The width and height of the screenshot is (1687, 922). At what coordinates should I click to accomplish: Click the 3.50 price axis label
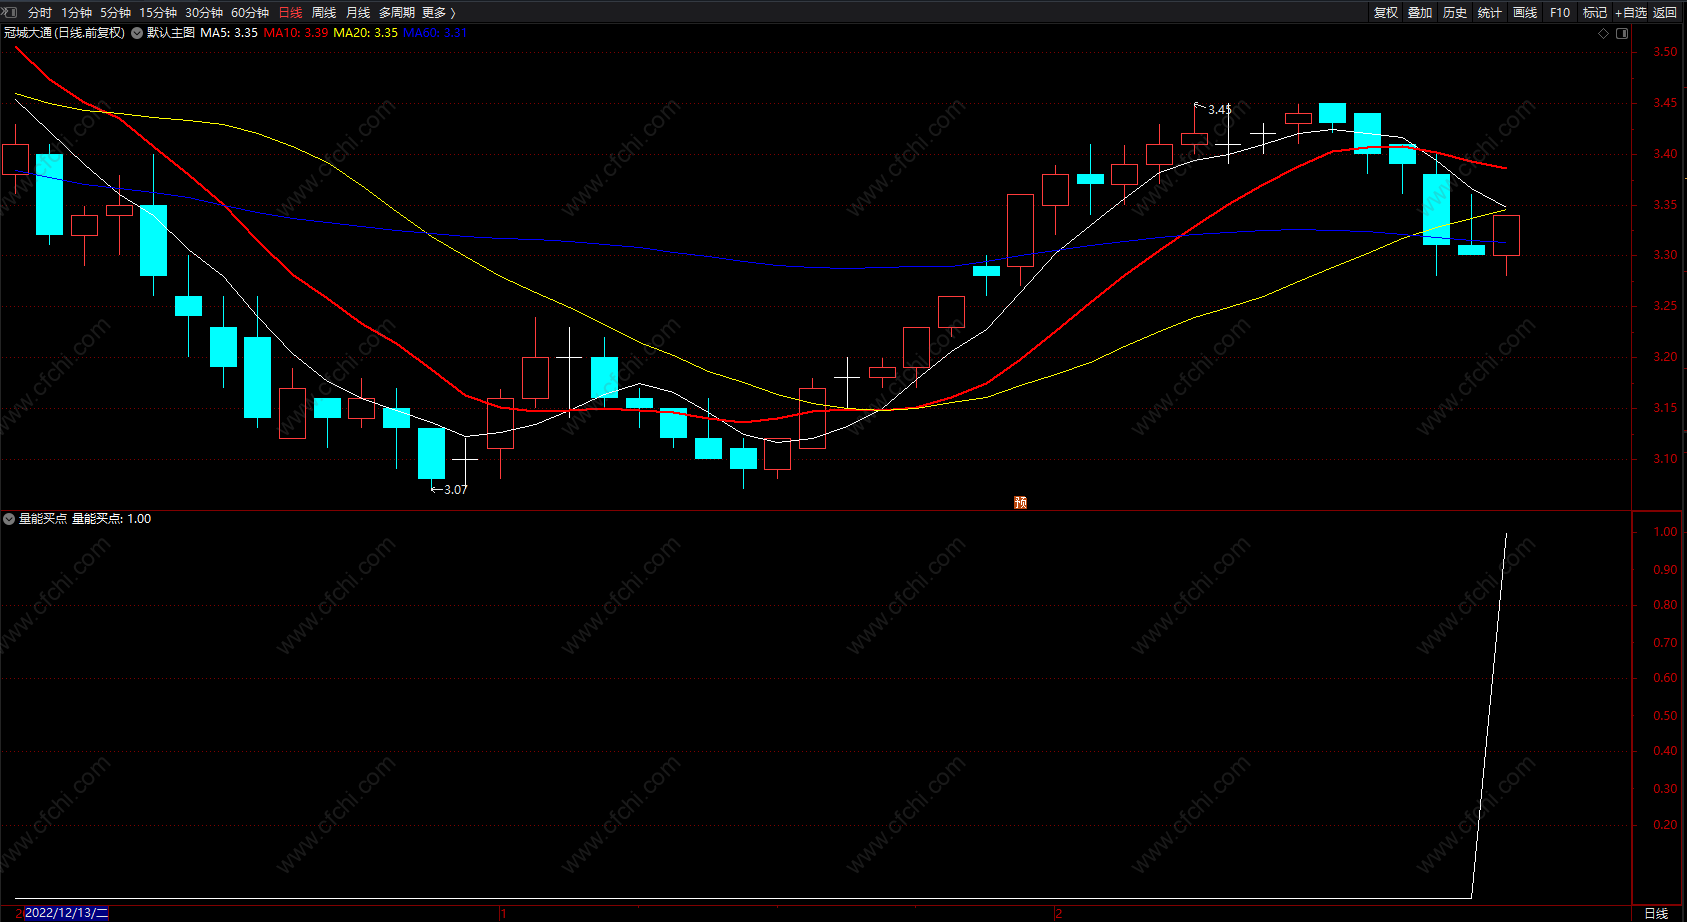tap(1665, 52)
